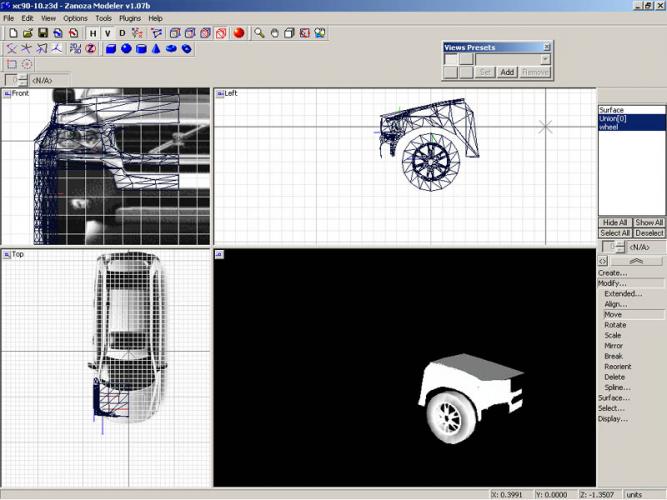Image resolution: width=667 pixels, height=500 pixels.
Task: Expand the Create... command group
Action: [613, 272]
